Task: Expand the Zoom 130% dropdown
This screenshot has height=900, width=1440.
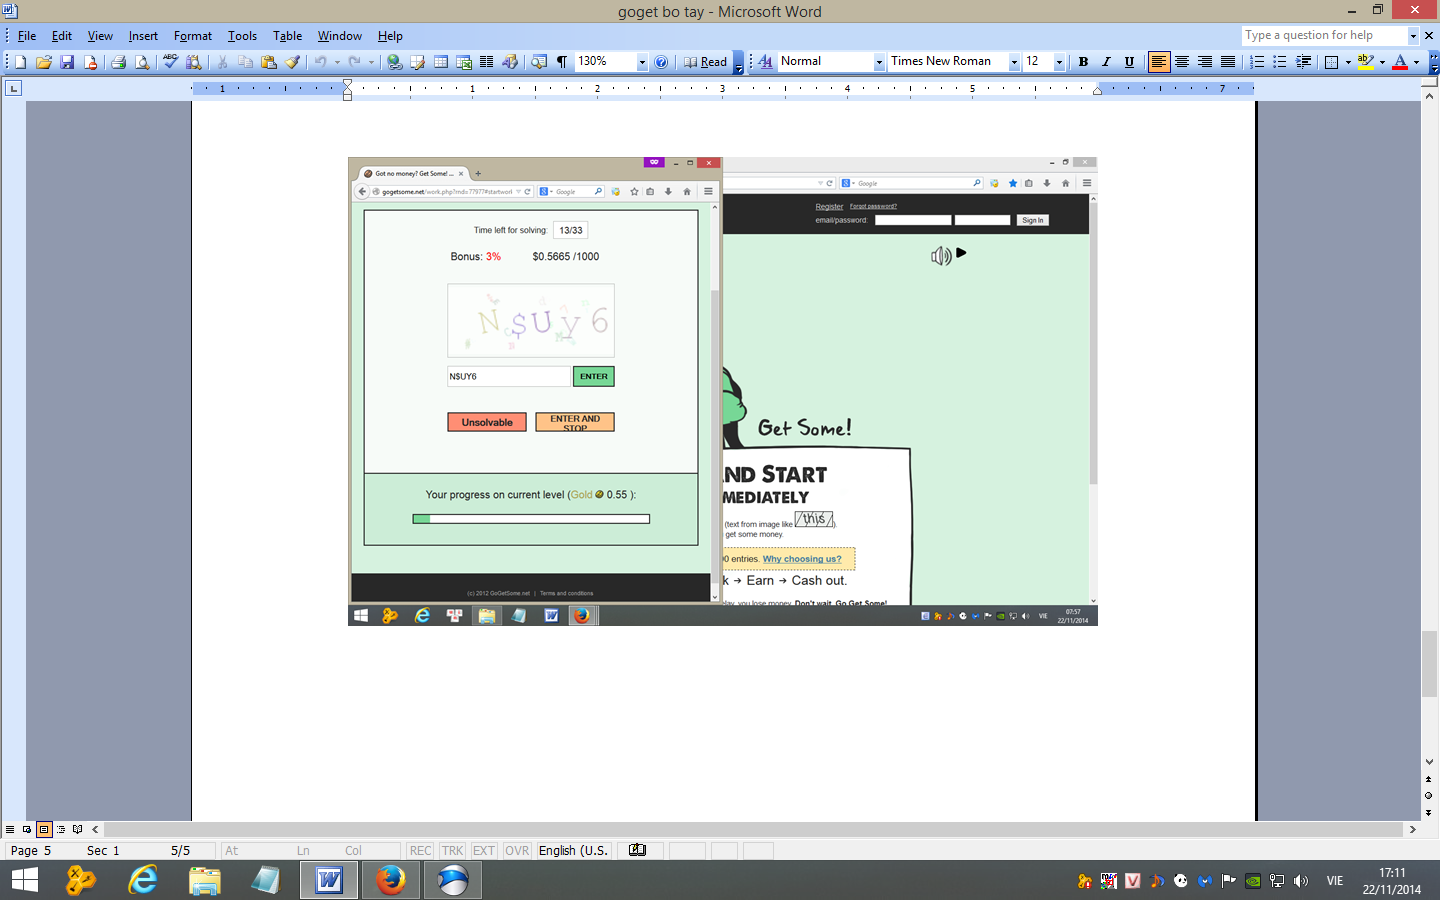Action: click(x=642, y=62)
